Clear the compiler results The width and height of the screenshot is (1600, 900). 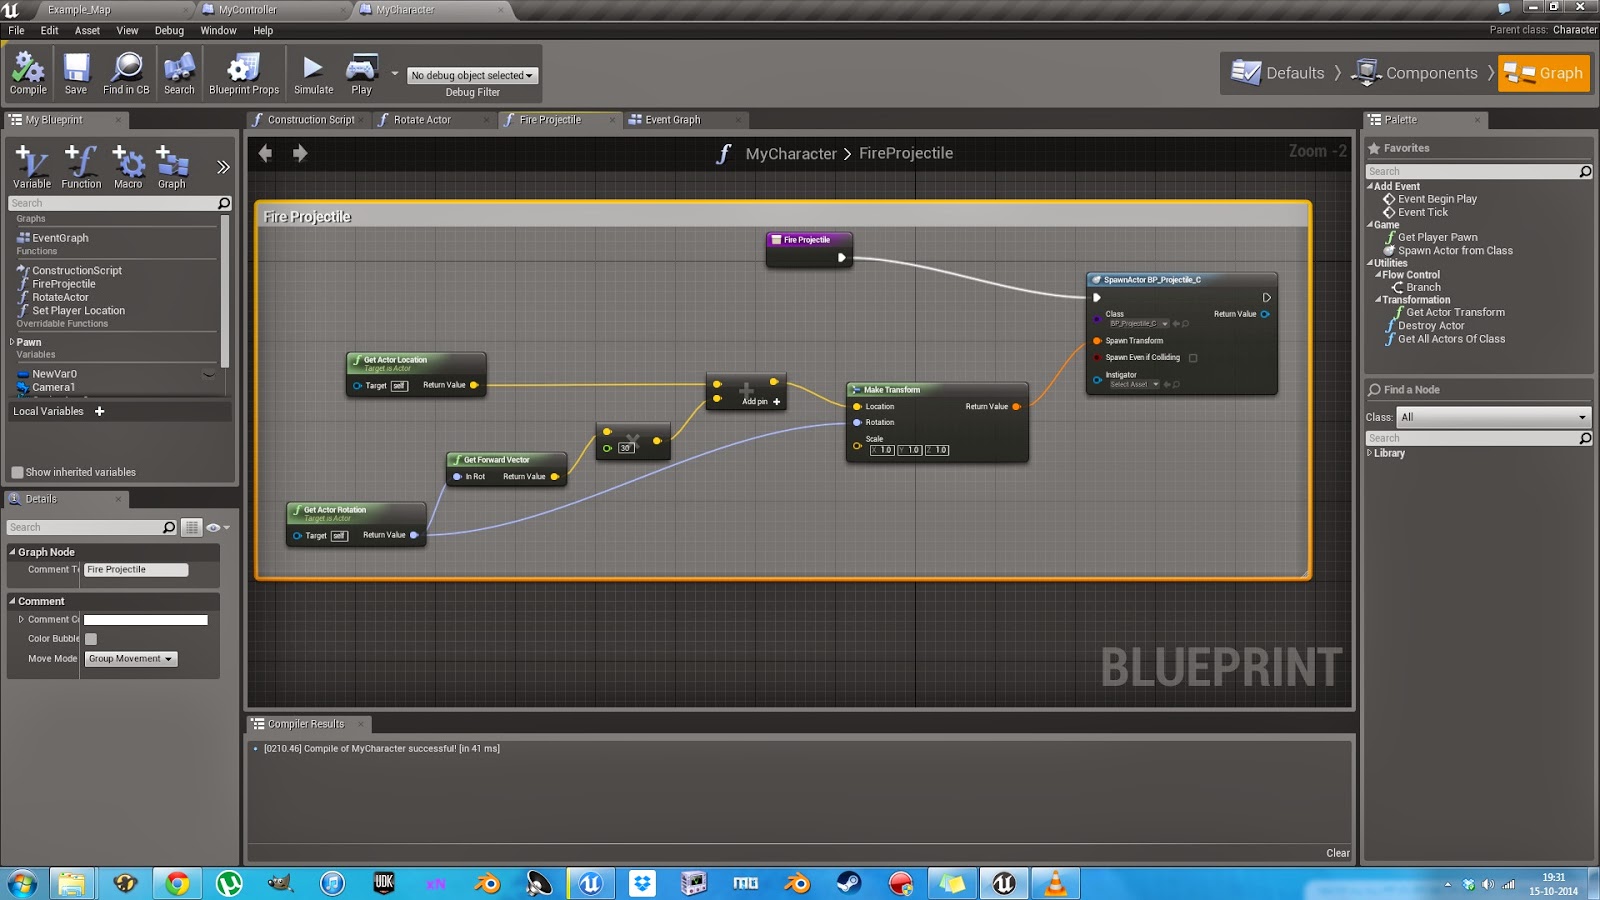1337,853
